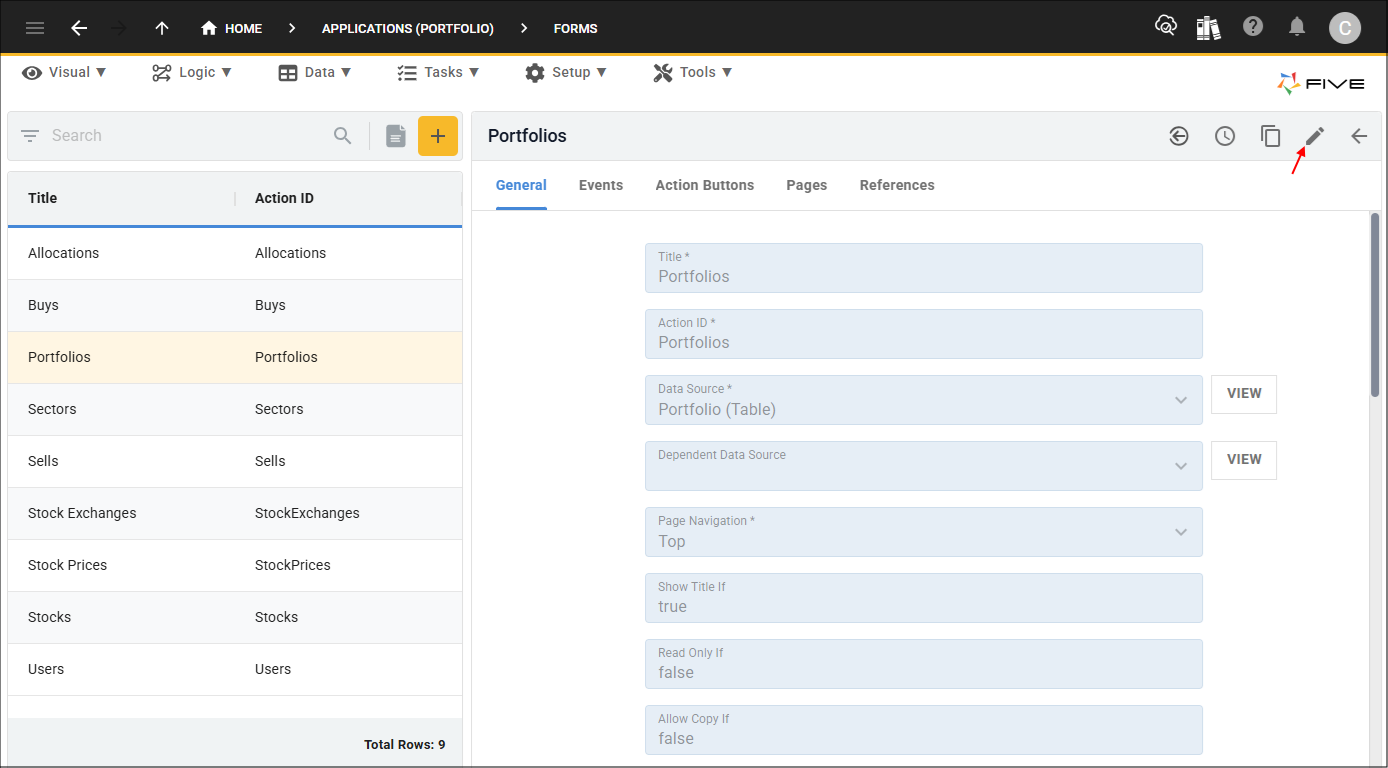Click the search magnifier icon
1388x768 pixels.
(x=343, y=136)
